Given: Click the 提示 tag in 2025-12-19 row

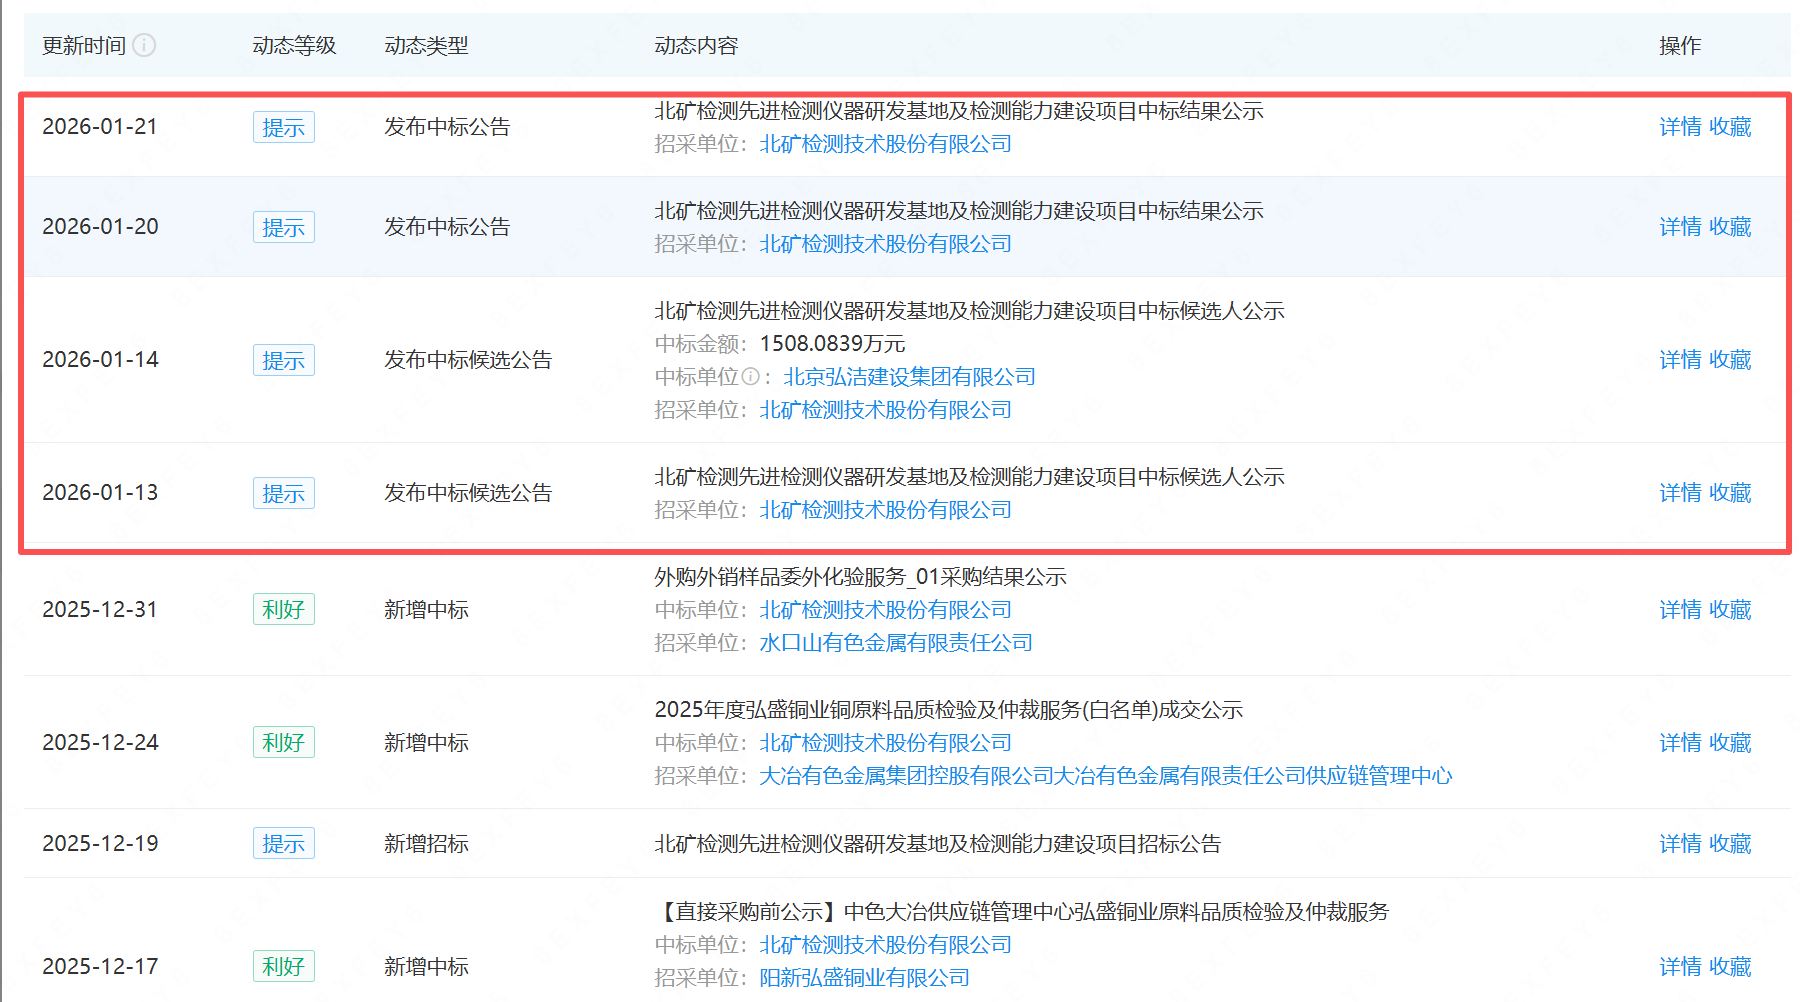Looking at the screenshot, I should pos(284,843).
